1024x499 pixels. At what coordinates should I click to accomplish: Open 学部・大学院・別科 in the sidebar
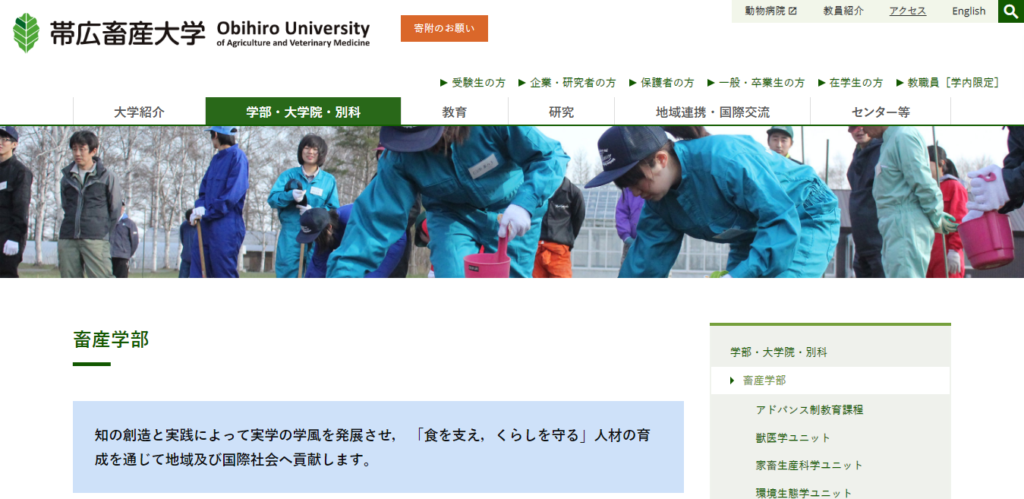[778, 352]
